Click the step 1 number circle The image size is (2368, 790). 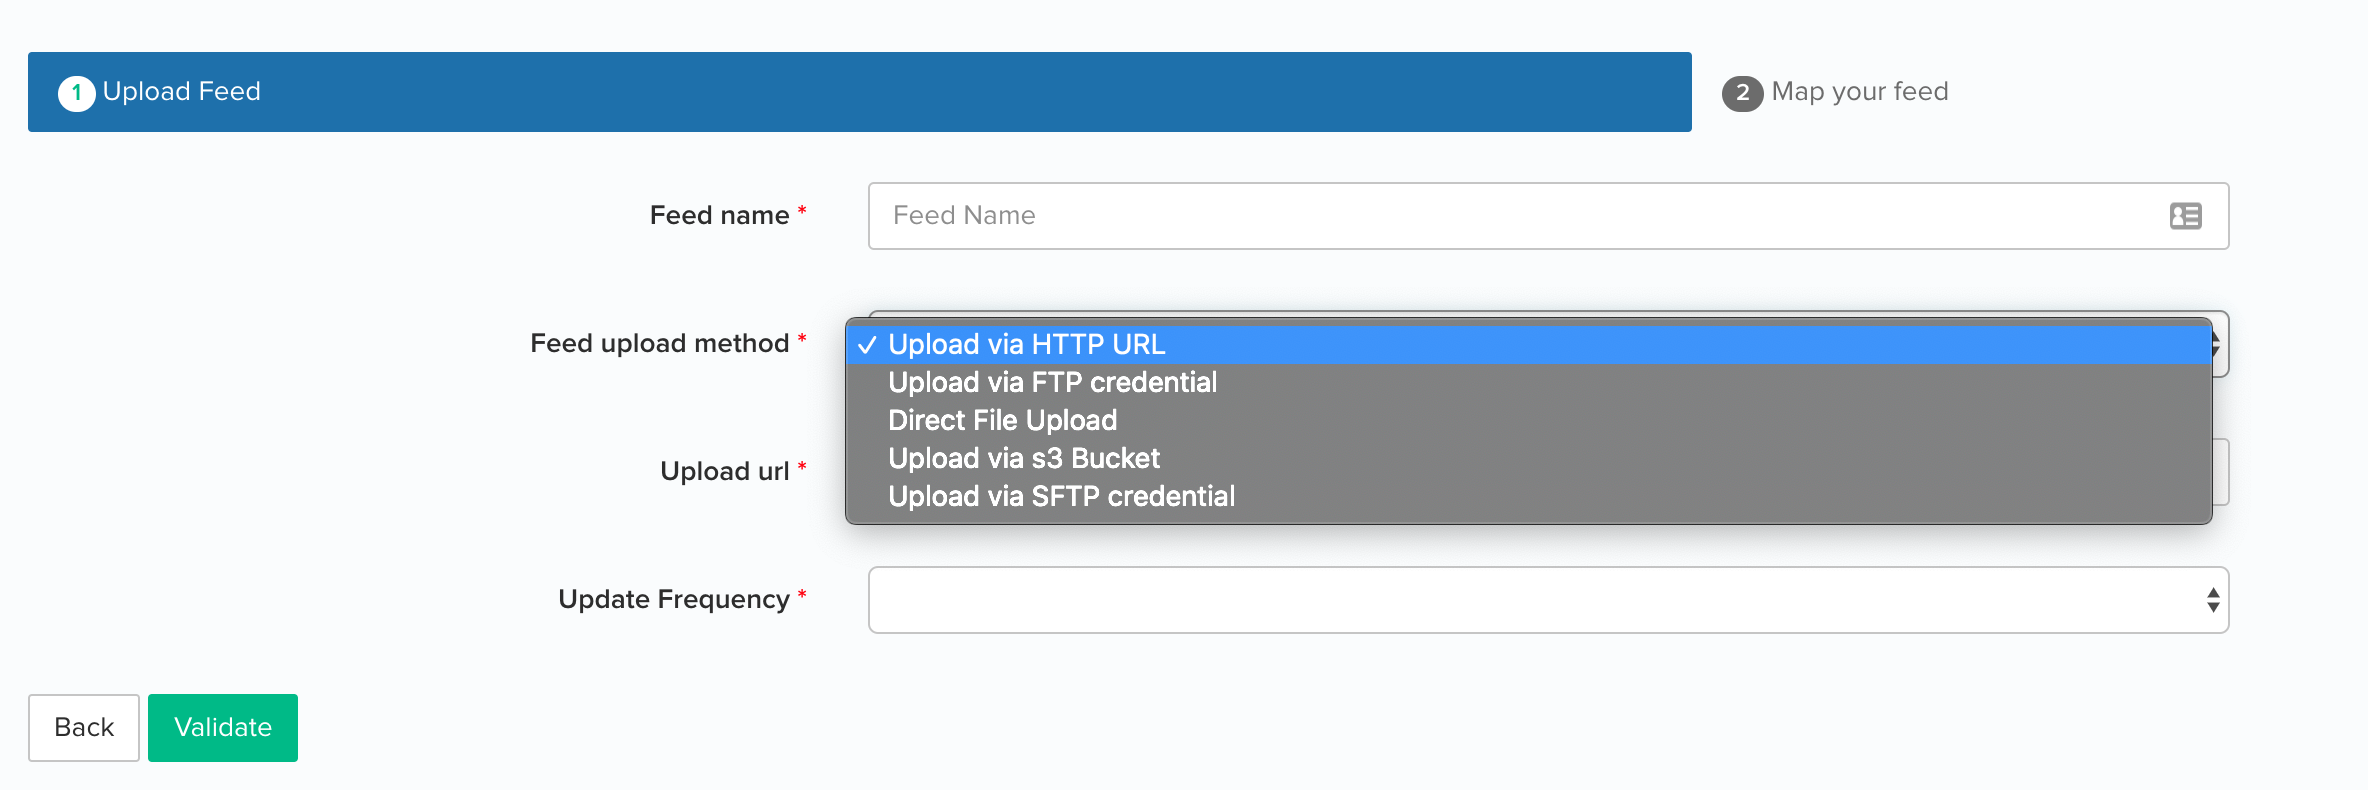tap(76, 93)
